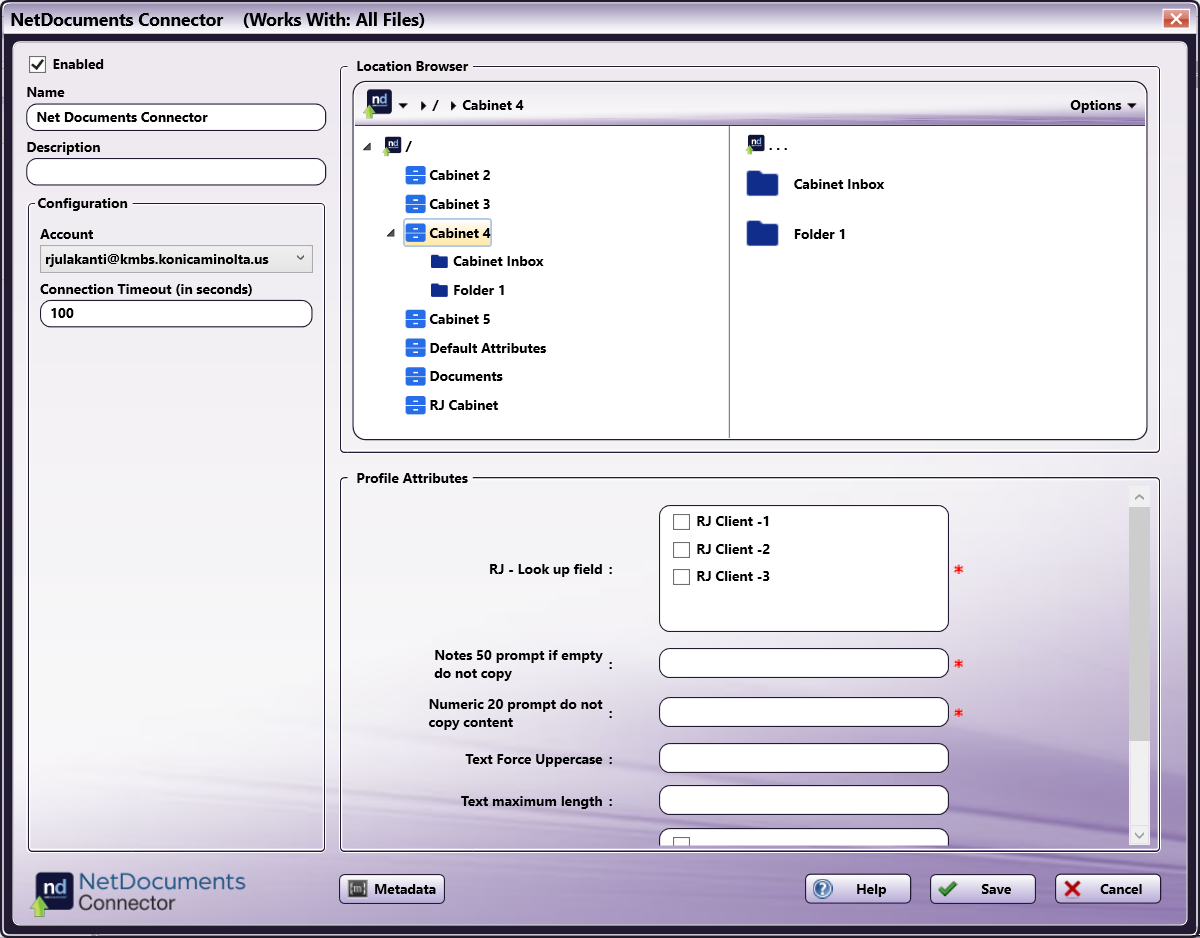The height and width of the screenshot is (938, 1200).
Task: Open the large Cabinet Inbox folder in the contents pane
Action: pos(763,184)
